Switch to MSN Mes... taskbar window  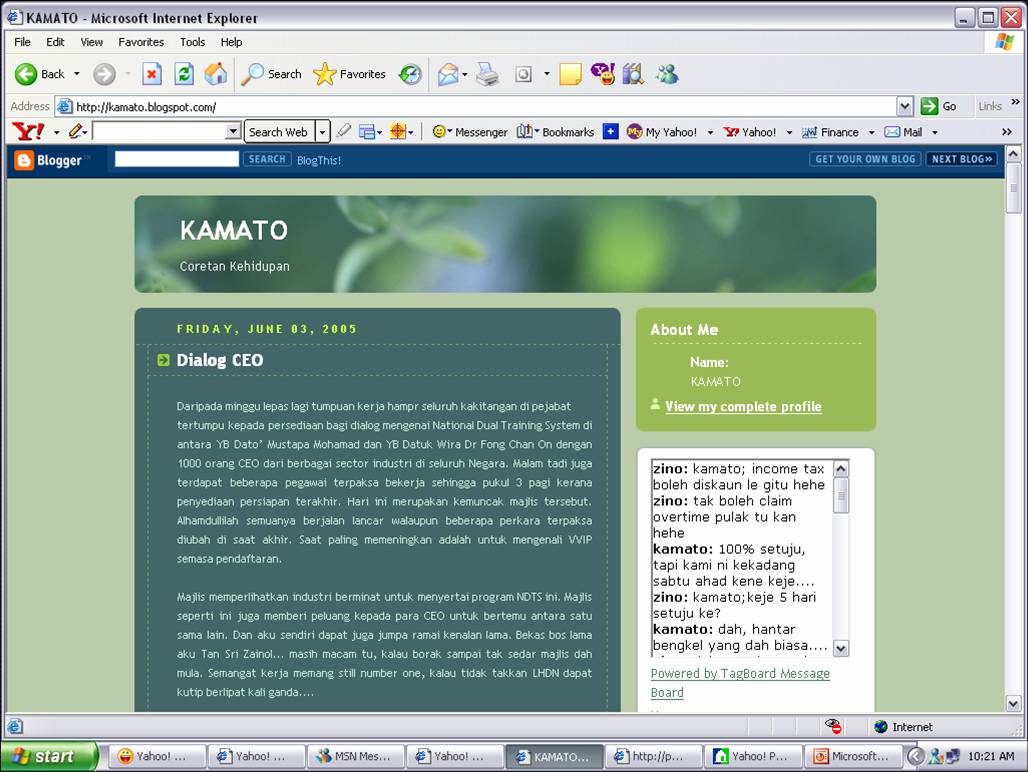tap(355, 756)
